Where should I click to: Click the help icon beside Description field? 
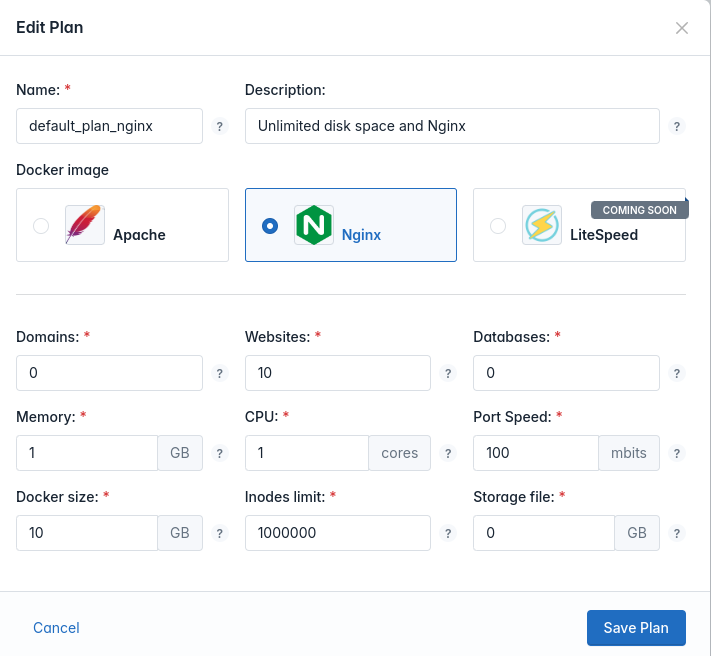677,126
